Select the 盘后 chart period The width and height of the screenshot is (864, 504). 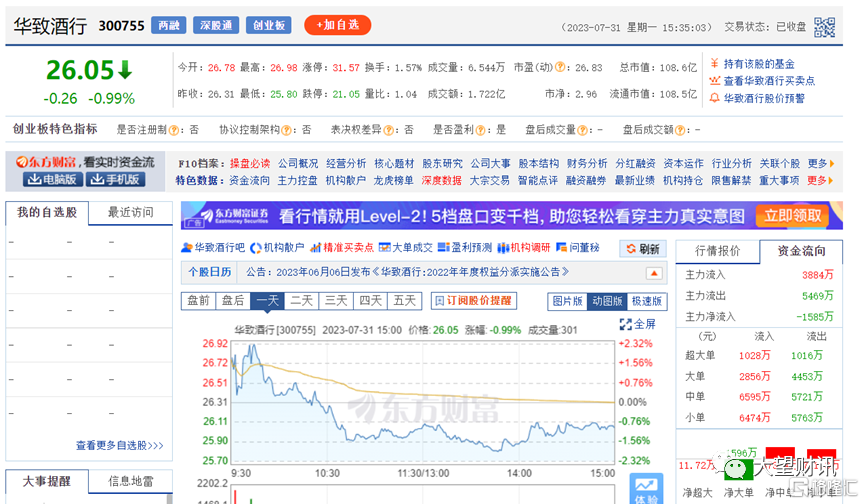click(x=233, y=301)
